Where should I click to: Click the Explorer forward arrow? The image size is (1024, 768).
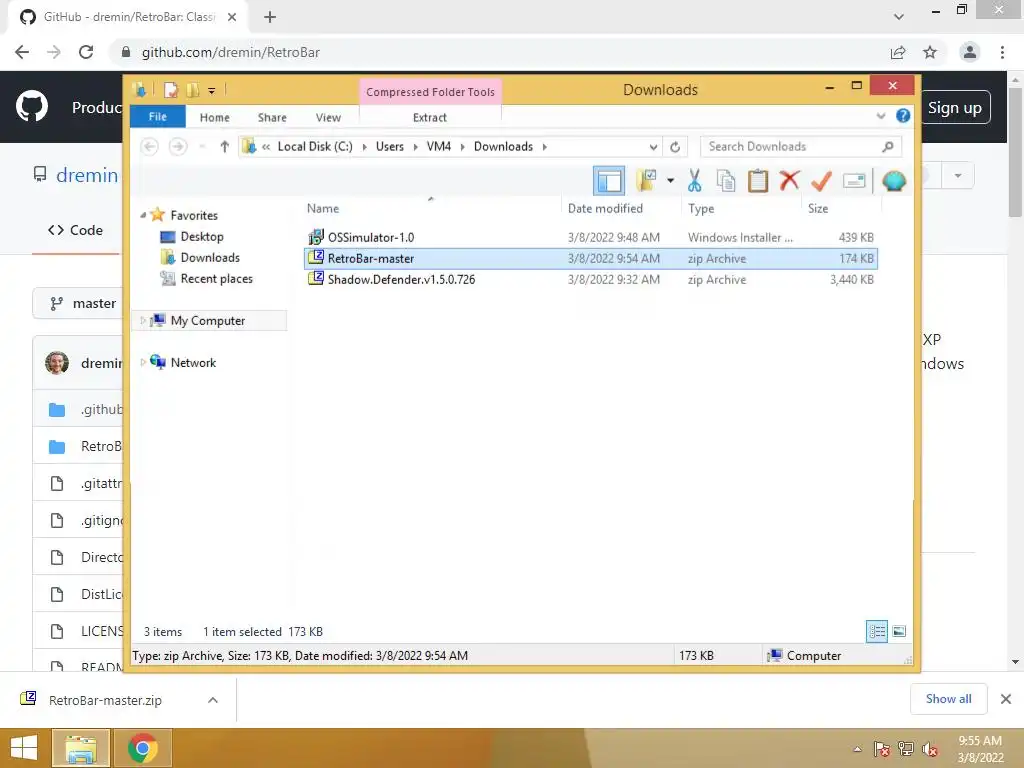[178, 147]
